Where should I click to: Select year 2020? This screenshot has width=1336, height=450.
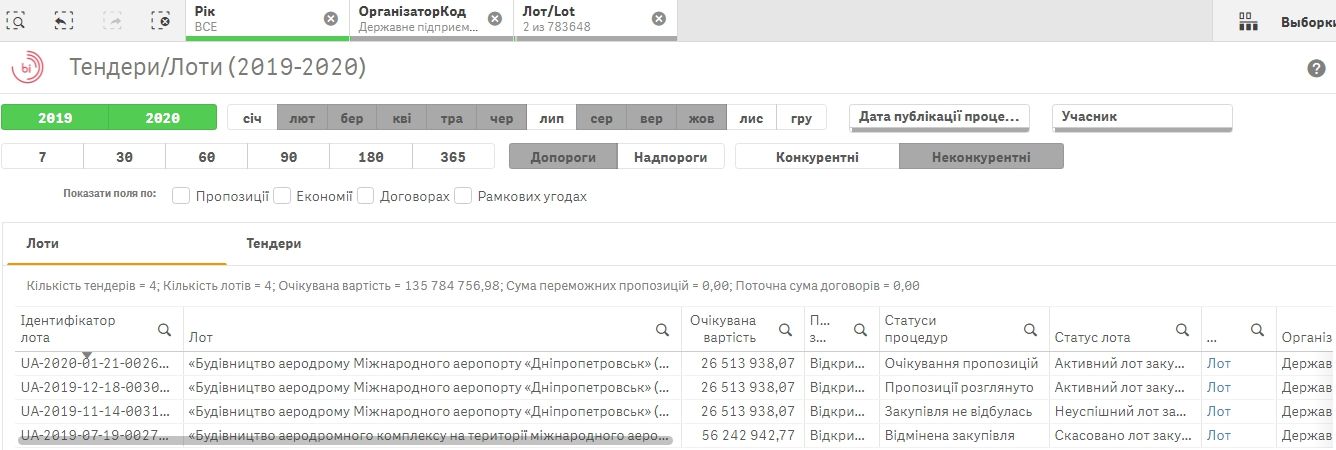pyautogui.click(x=162, y=117)
